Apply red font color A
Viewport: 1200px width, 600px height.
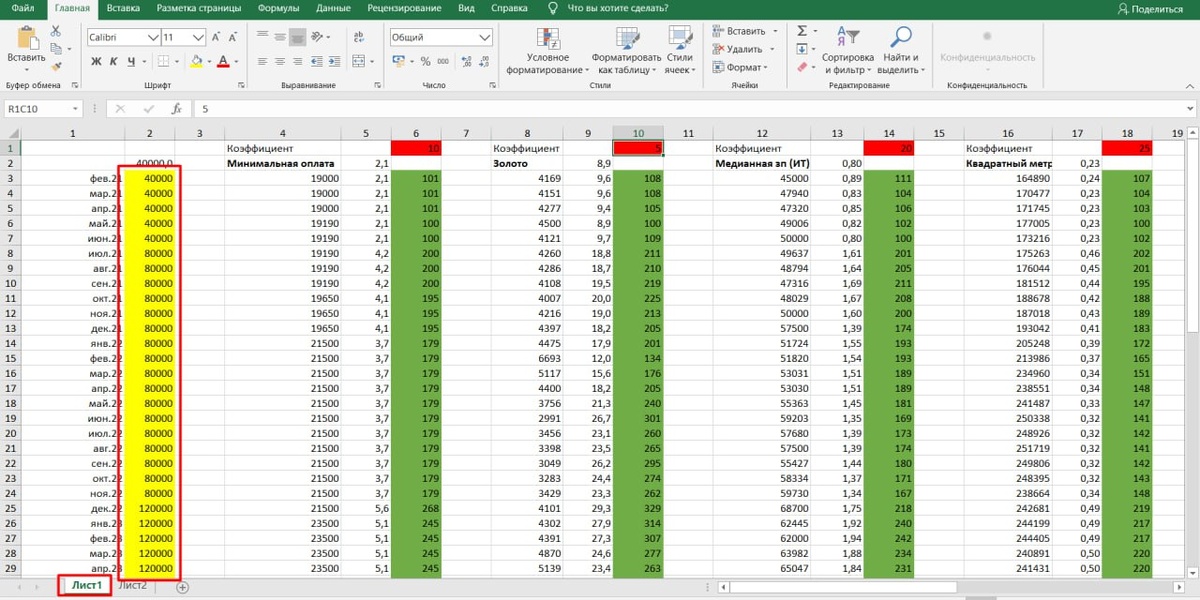222,62
